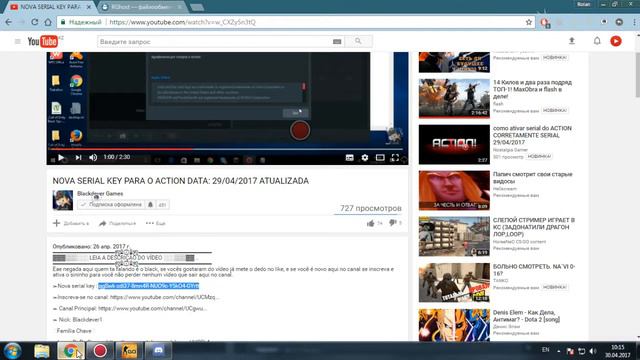This screenshot has width=640, height=360.
Task: Click the highlighted serial key text
Action: pyautogui.click(x=149, y=286)
